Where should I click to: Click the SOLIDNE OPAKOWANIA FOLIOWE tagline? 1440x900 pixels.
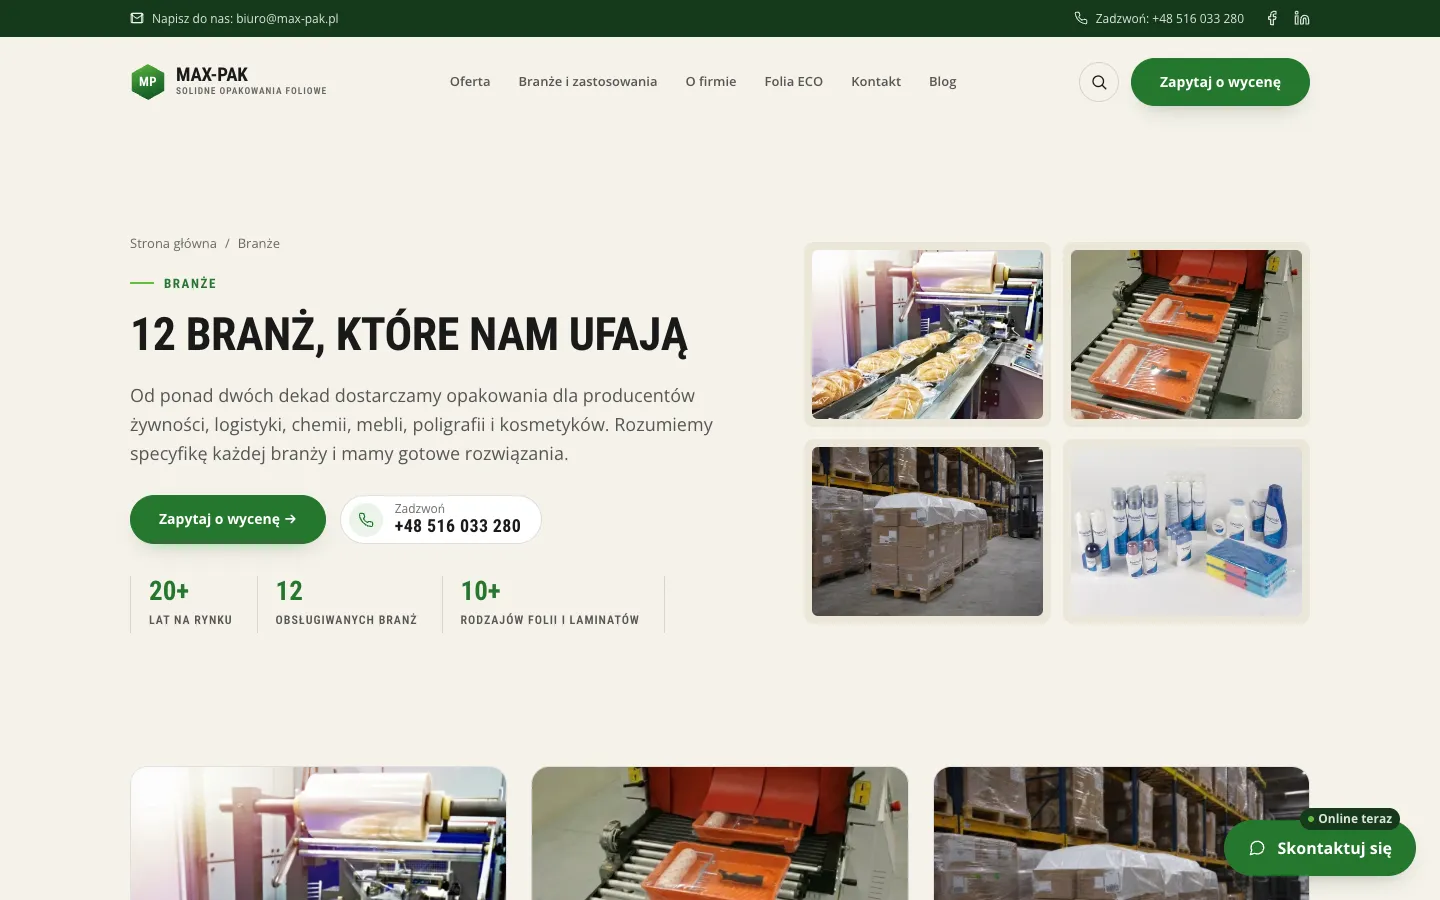[251, 91]
